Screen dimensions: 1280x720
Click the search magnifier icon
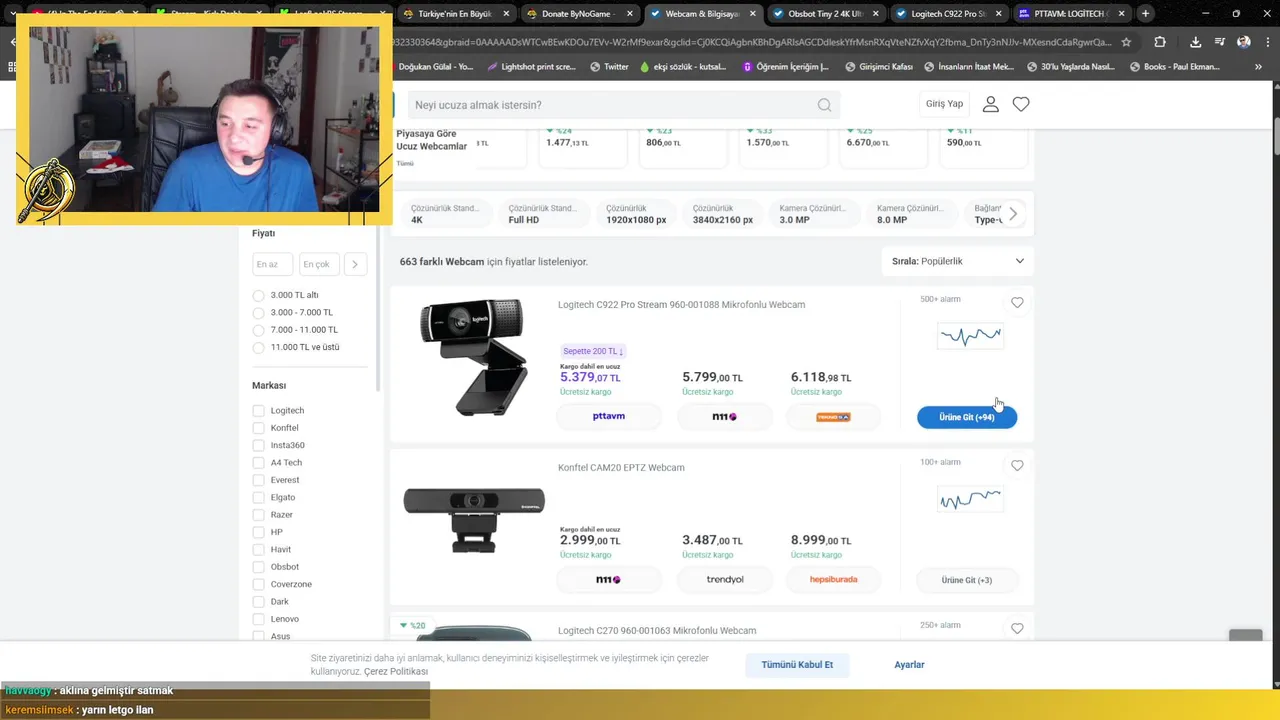coord(824,105)
